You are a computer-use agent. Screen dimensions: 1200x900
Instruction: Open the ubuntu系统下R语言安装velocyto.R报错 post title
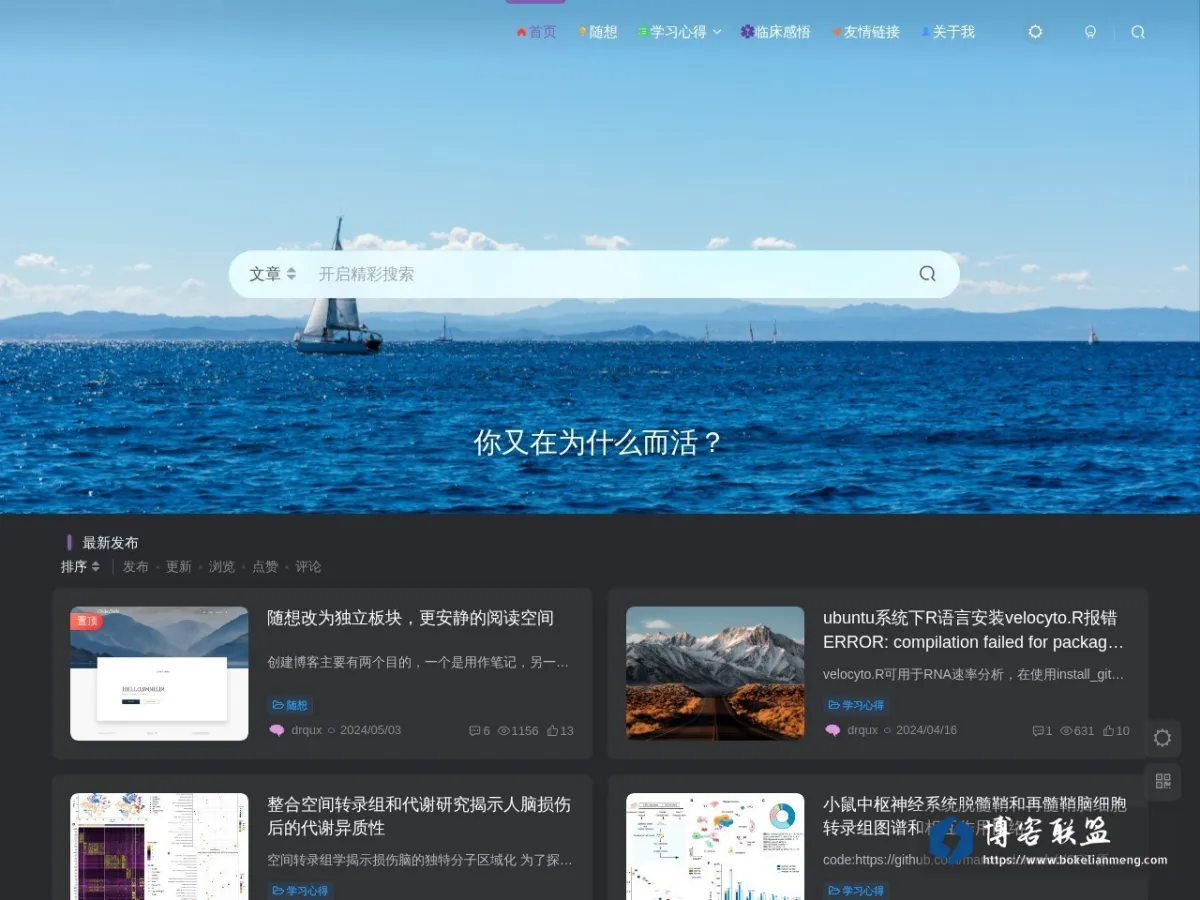coord(974,630)
